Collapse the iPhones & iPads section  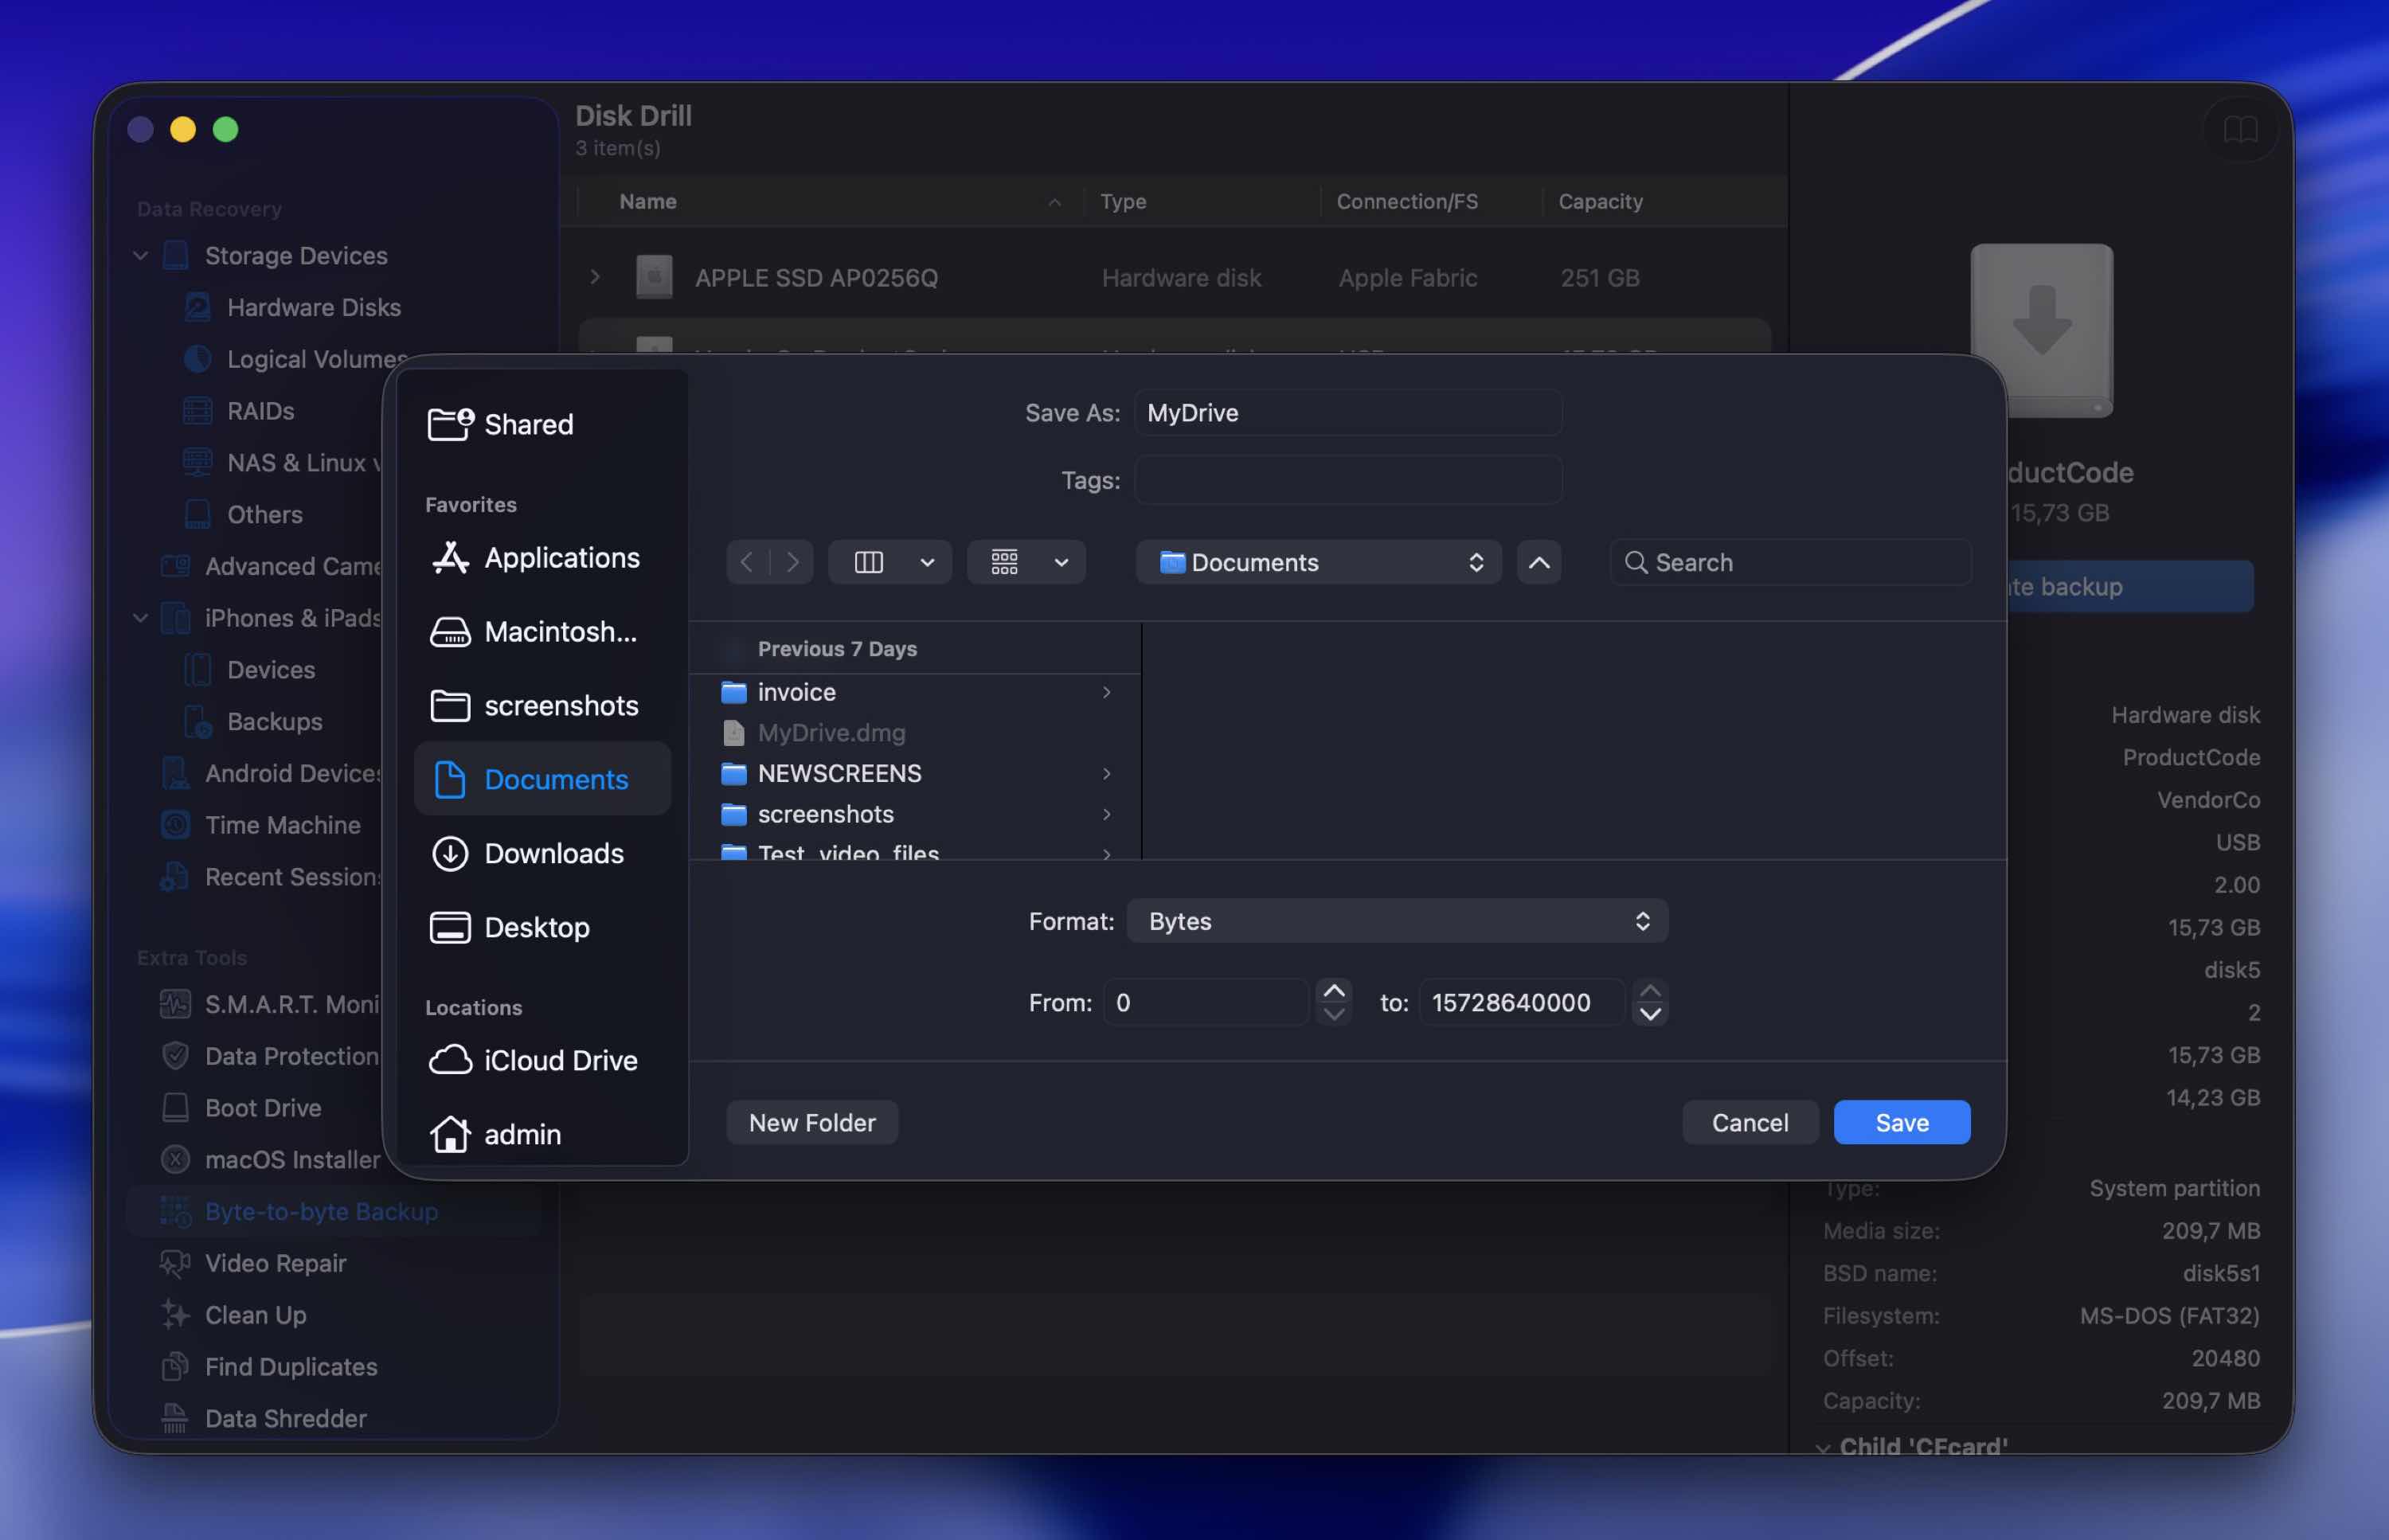(x=140, y=618)
